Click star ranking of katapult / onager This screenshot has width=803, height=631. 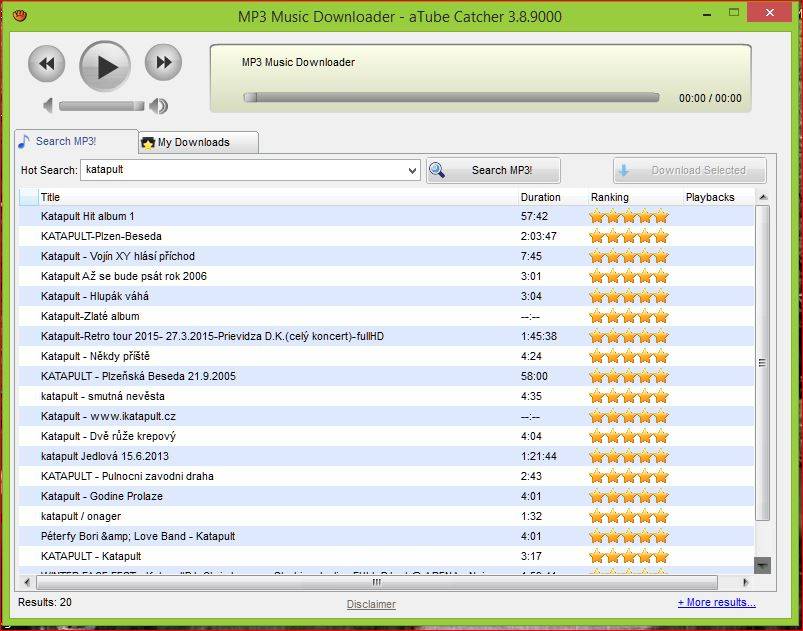(x=629, y=516)
